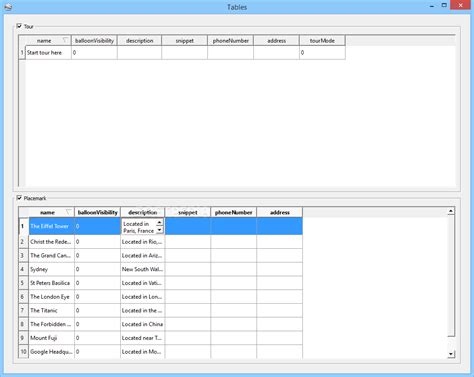Image resolution: width=474 pixels, height=377 pixels.
Task: Click row header 1 in Tour table
Action: tap(22, 53)
